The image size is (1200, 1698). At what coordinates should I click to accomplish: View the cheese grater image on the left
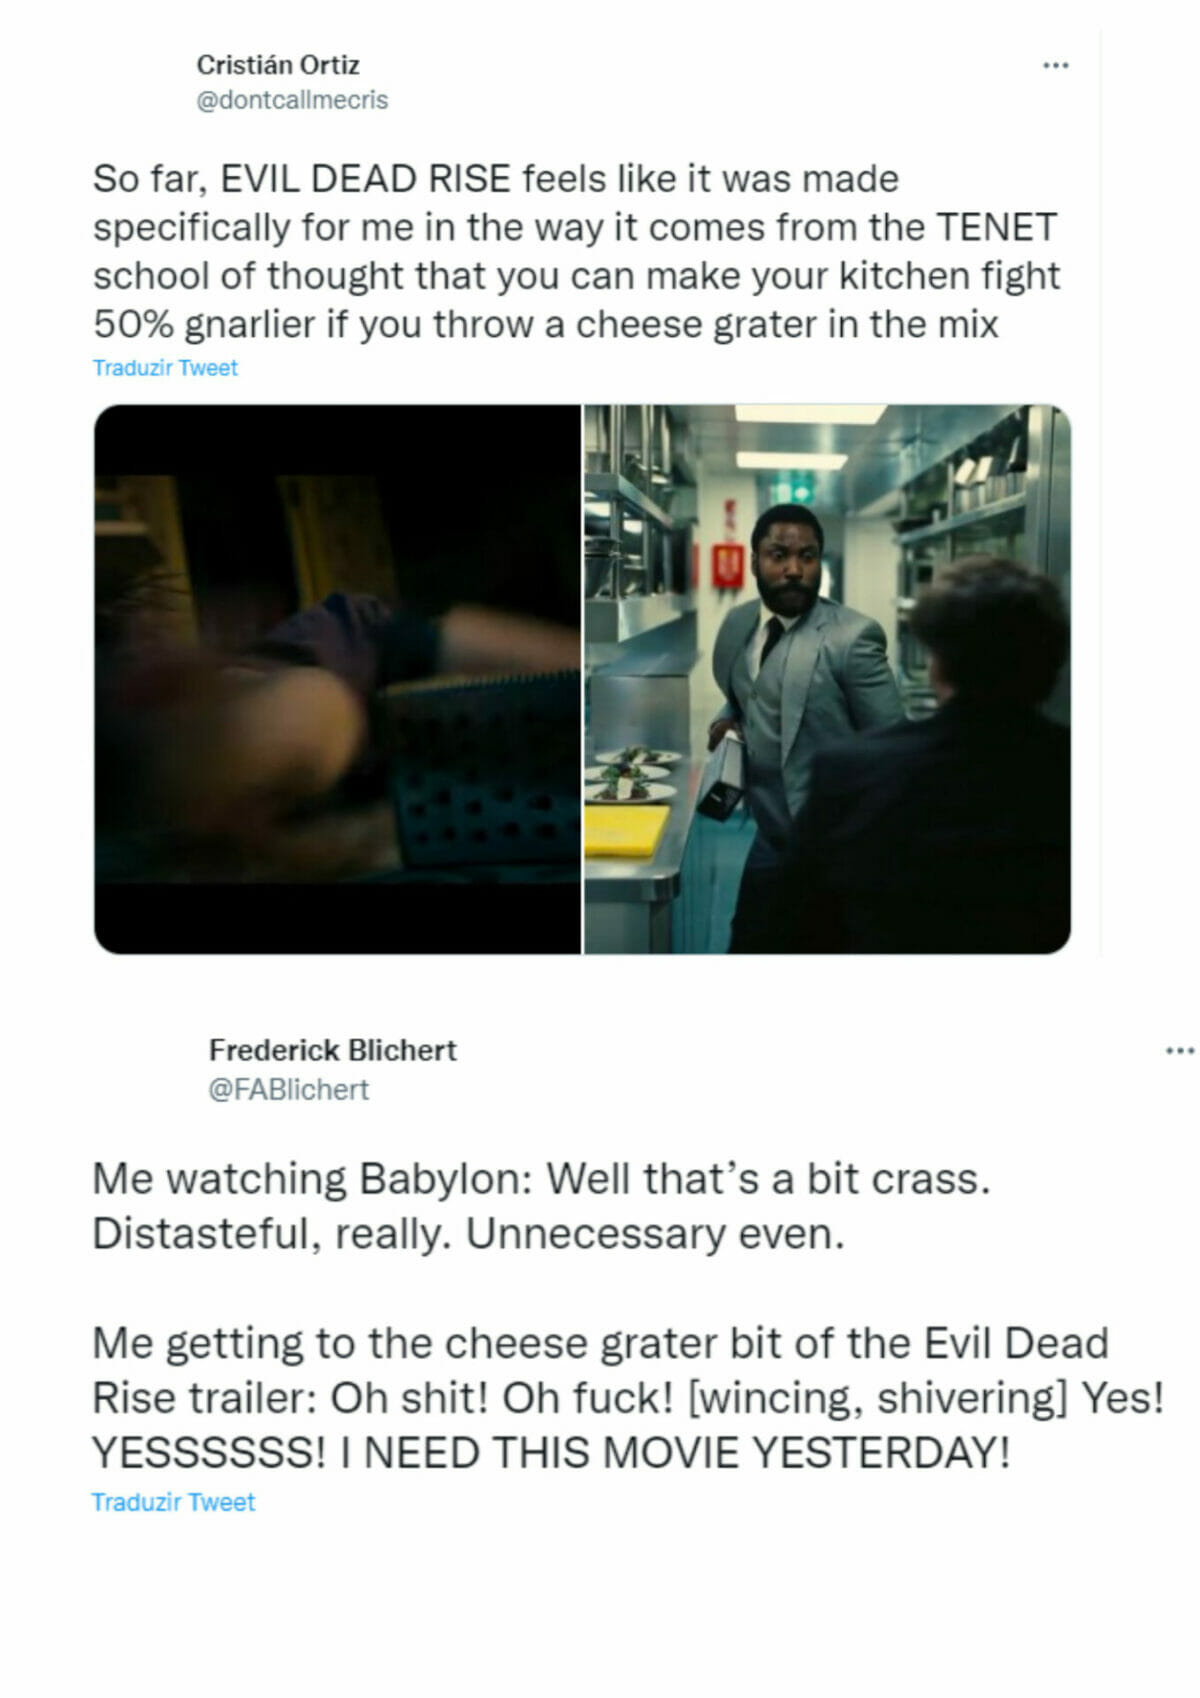coord(337,679)
